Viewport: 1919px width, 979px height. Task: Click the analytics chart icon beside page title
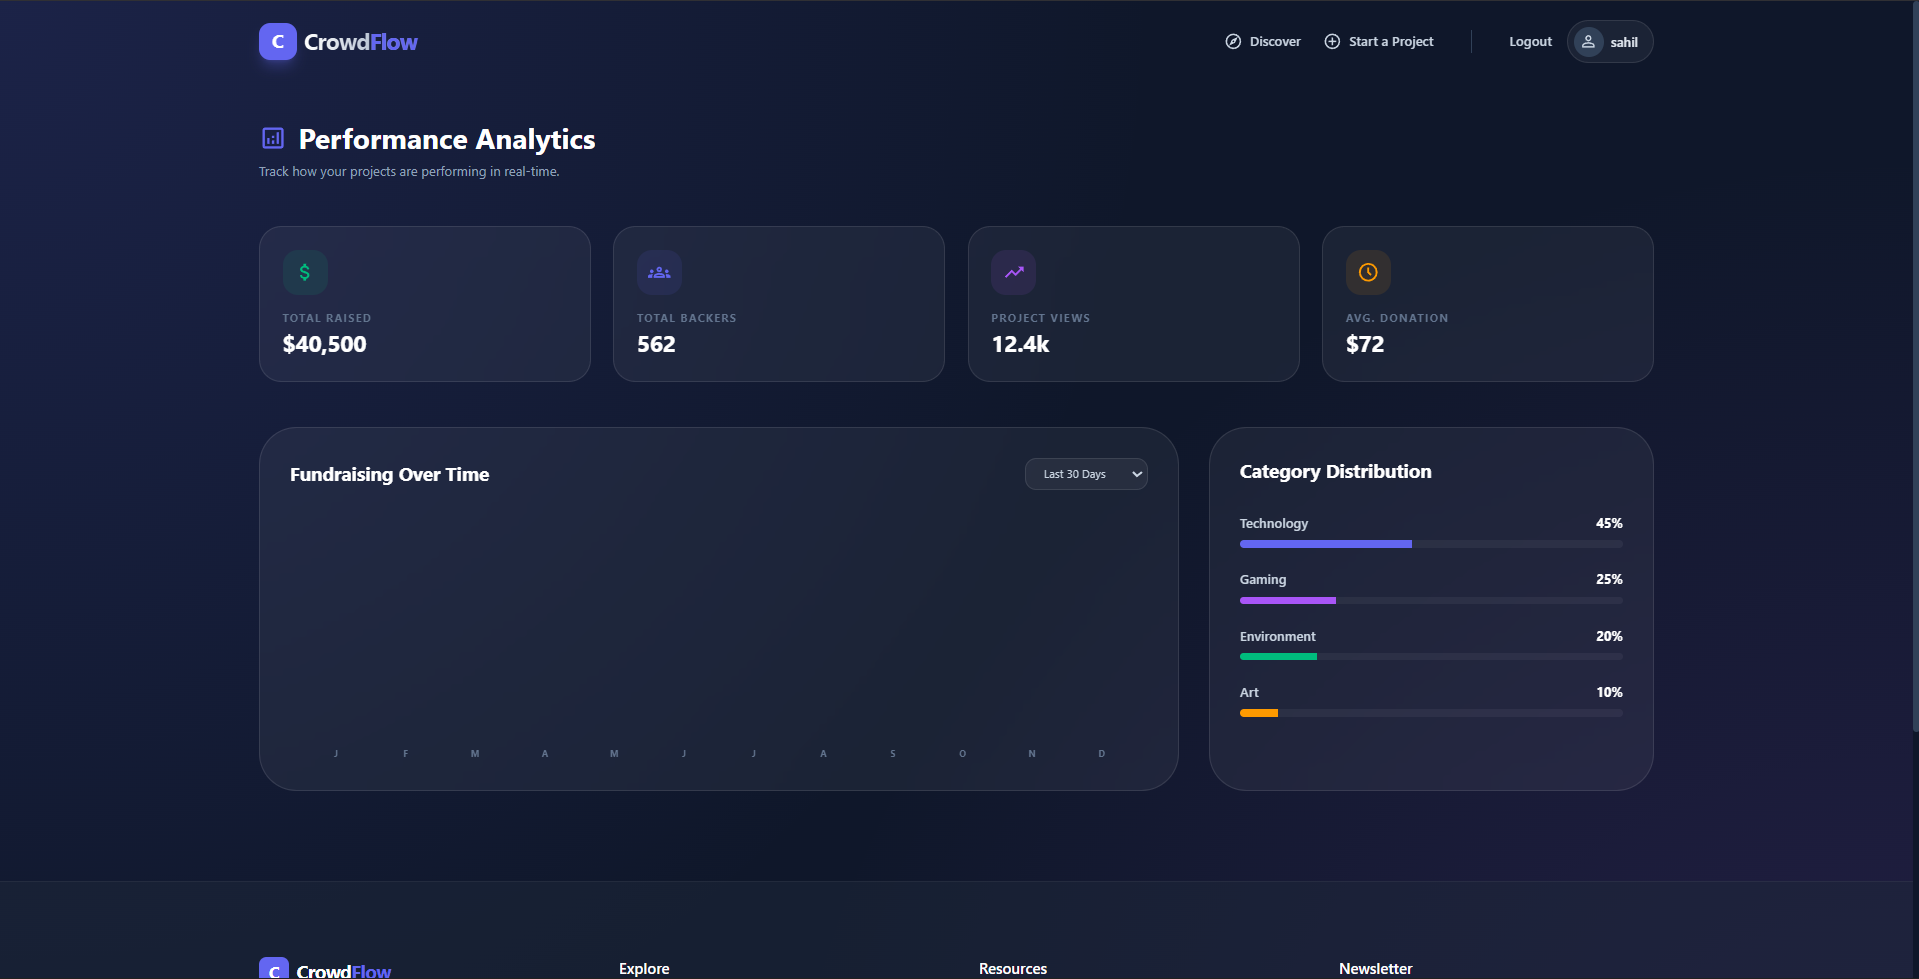click(273, 138)
